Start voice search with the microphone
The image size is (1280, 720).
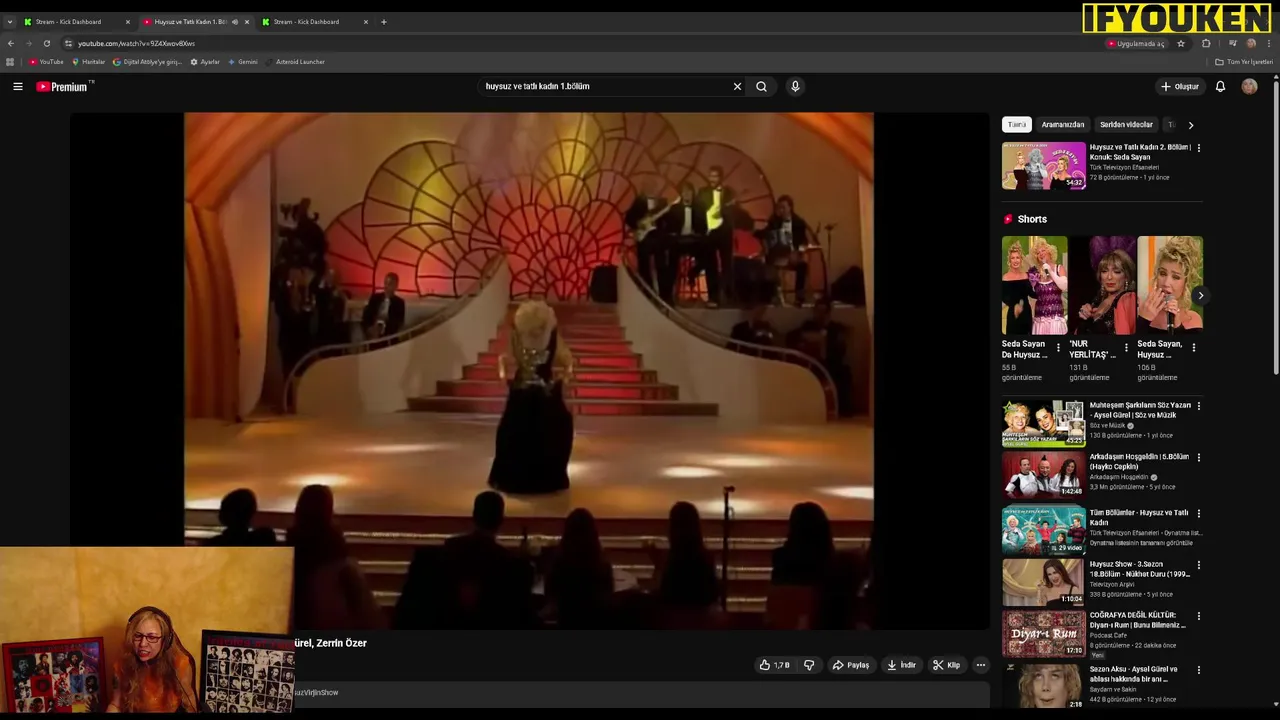(x=795, y=87)
